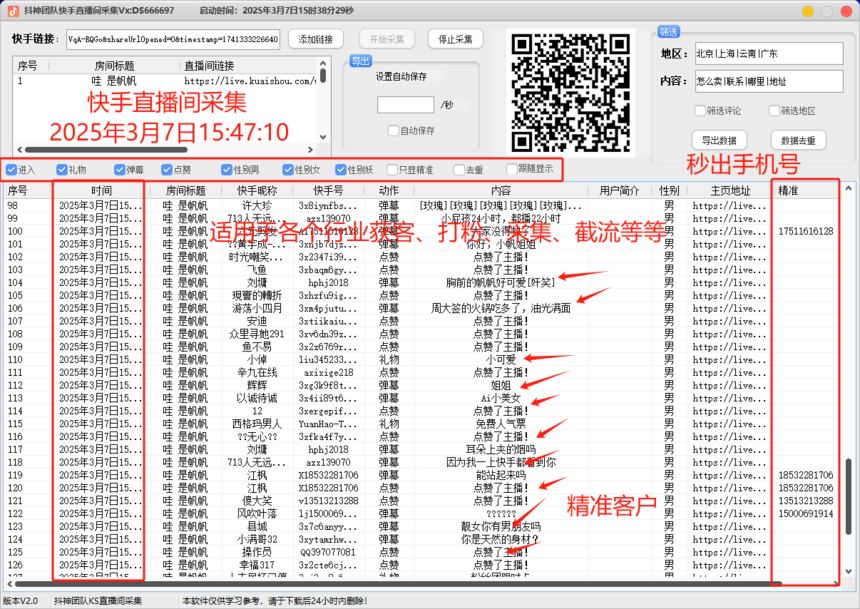Click scroll-up arrow of room list
The height and width of the screenshot is (609, 860).
[x=323, y=63]
